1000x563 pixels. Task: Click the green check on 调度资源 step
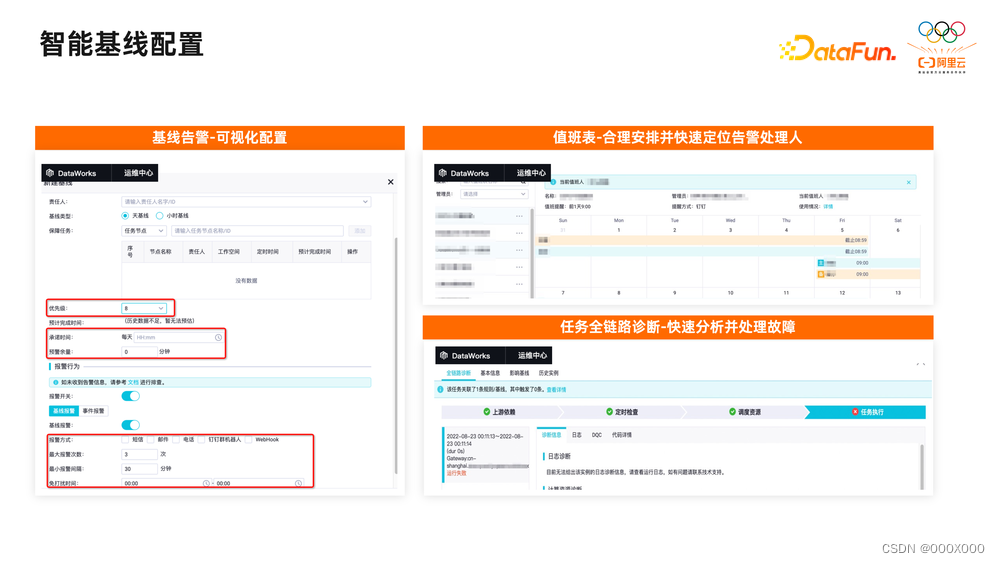click(x=732, y=412)
